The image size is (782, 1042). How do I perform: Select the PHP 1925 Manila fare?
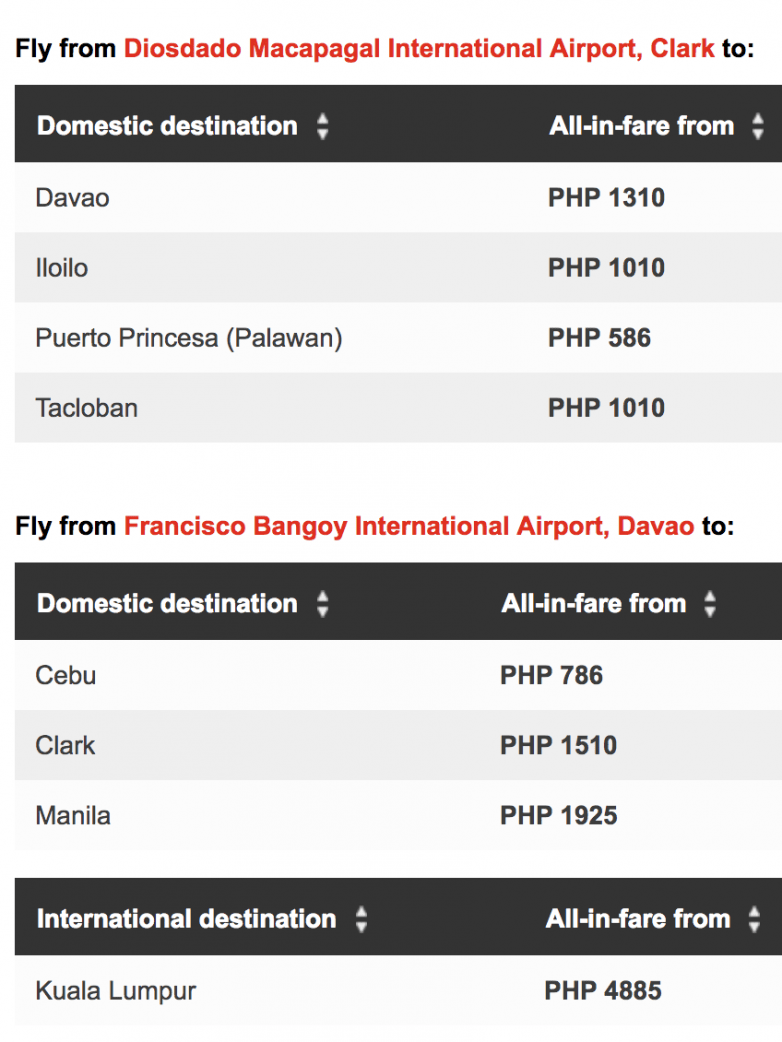(558, 816)
